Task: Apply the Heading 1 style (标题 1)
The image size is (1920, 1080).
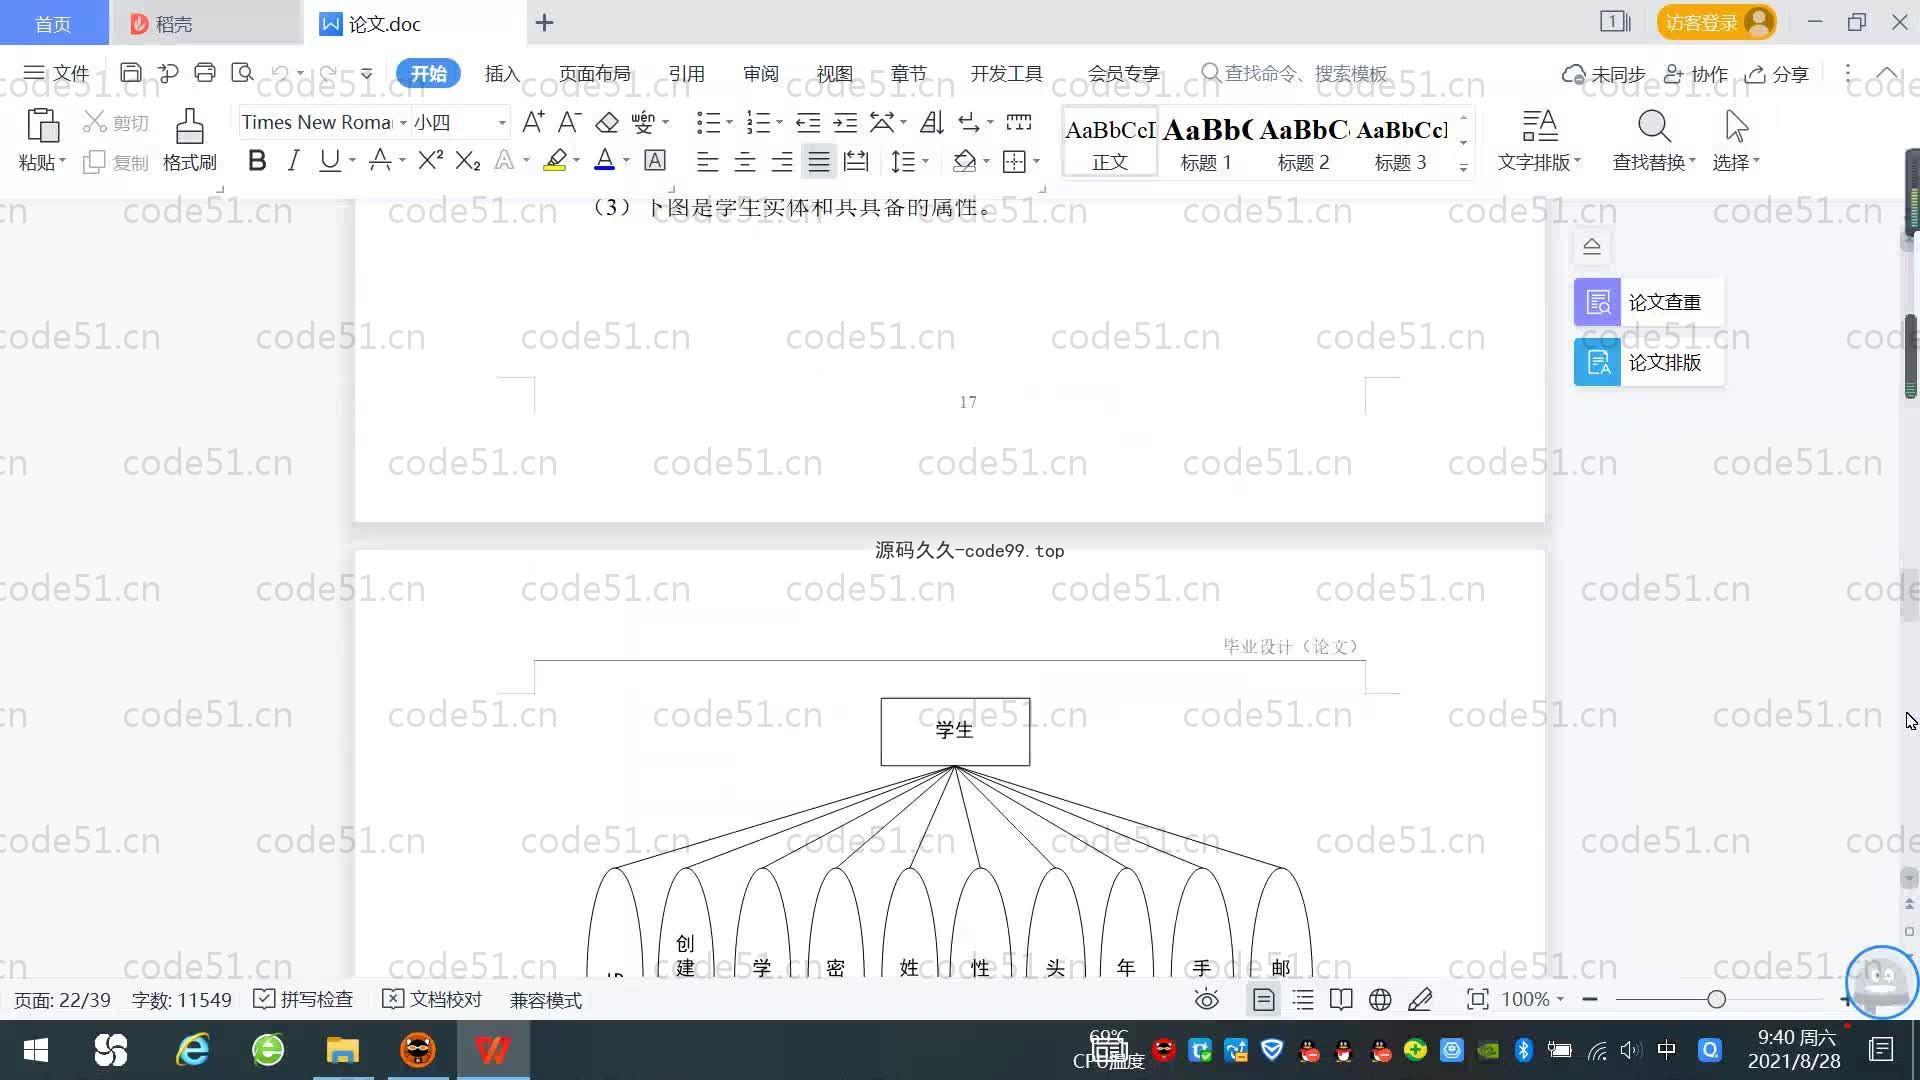Action: (x=1206, y=142)
